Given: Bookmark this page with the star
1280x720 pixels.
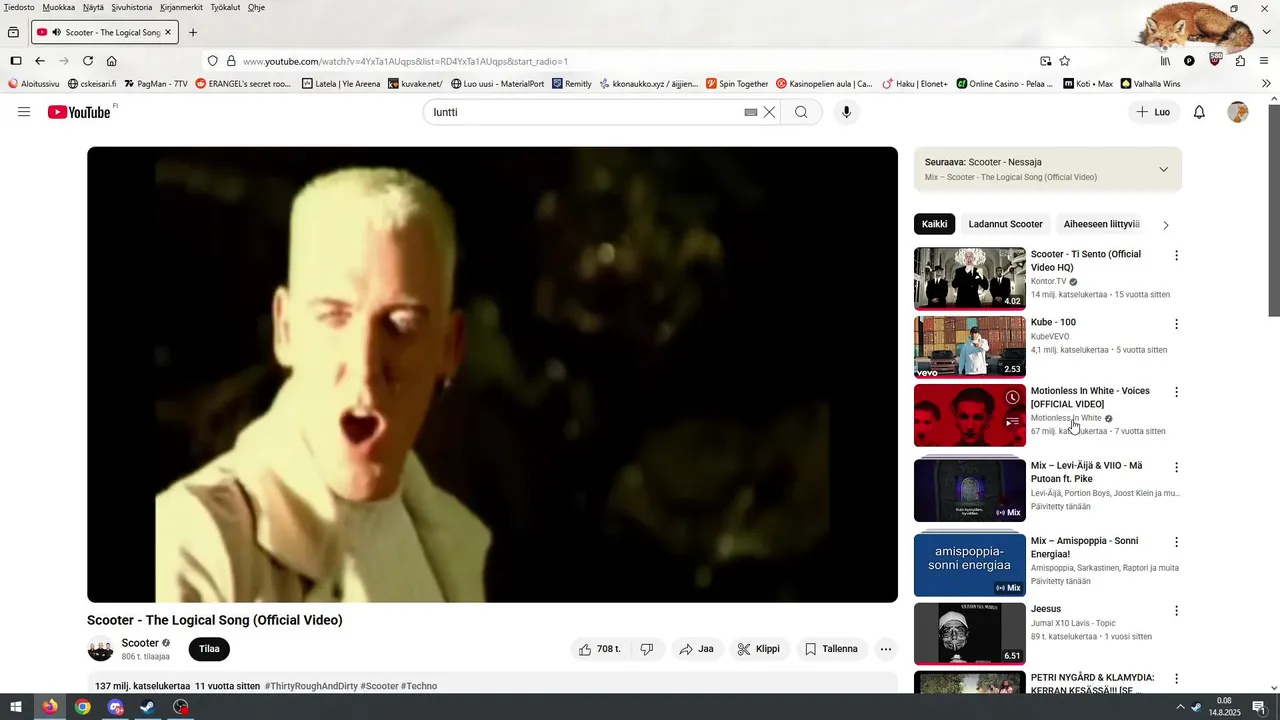Looking at the screenshot, I should (1065, 61).
